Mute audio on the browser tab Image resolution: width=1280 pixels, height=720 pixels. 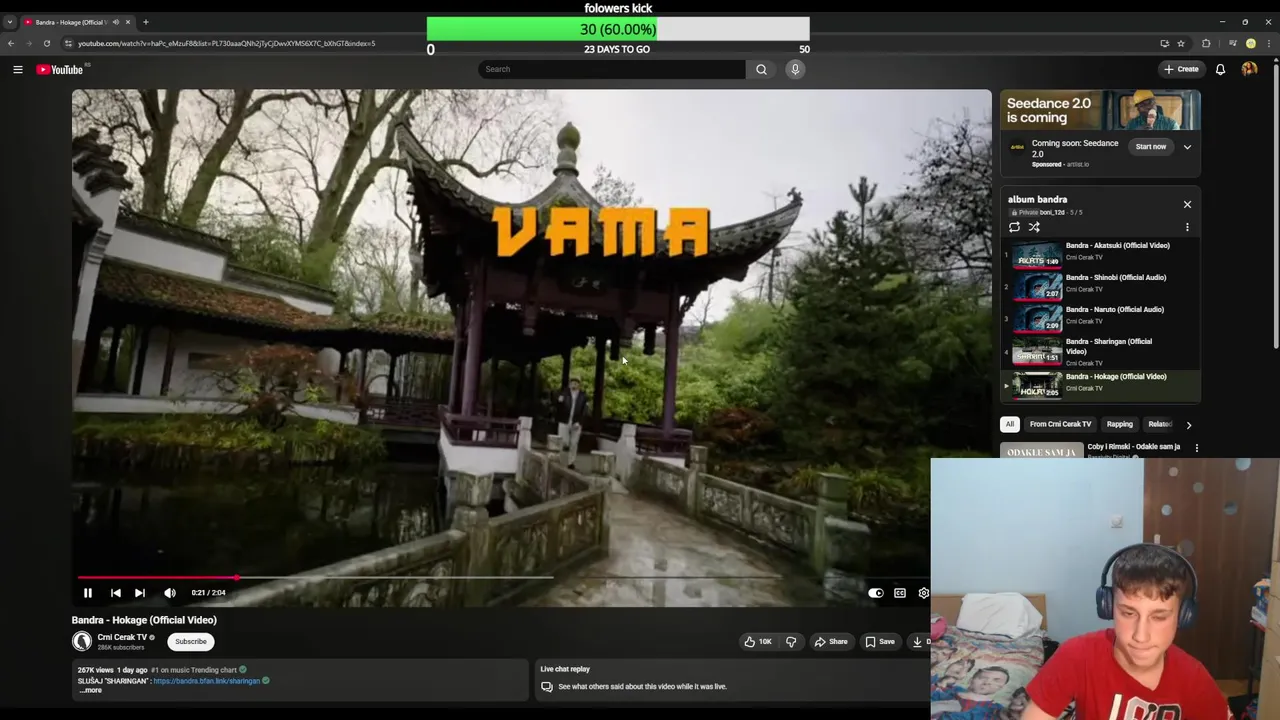click(x=115, y=22)
